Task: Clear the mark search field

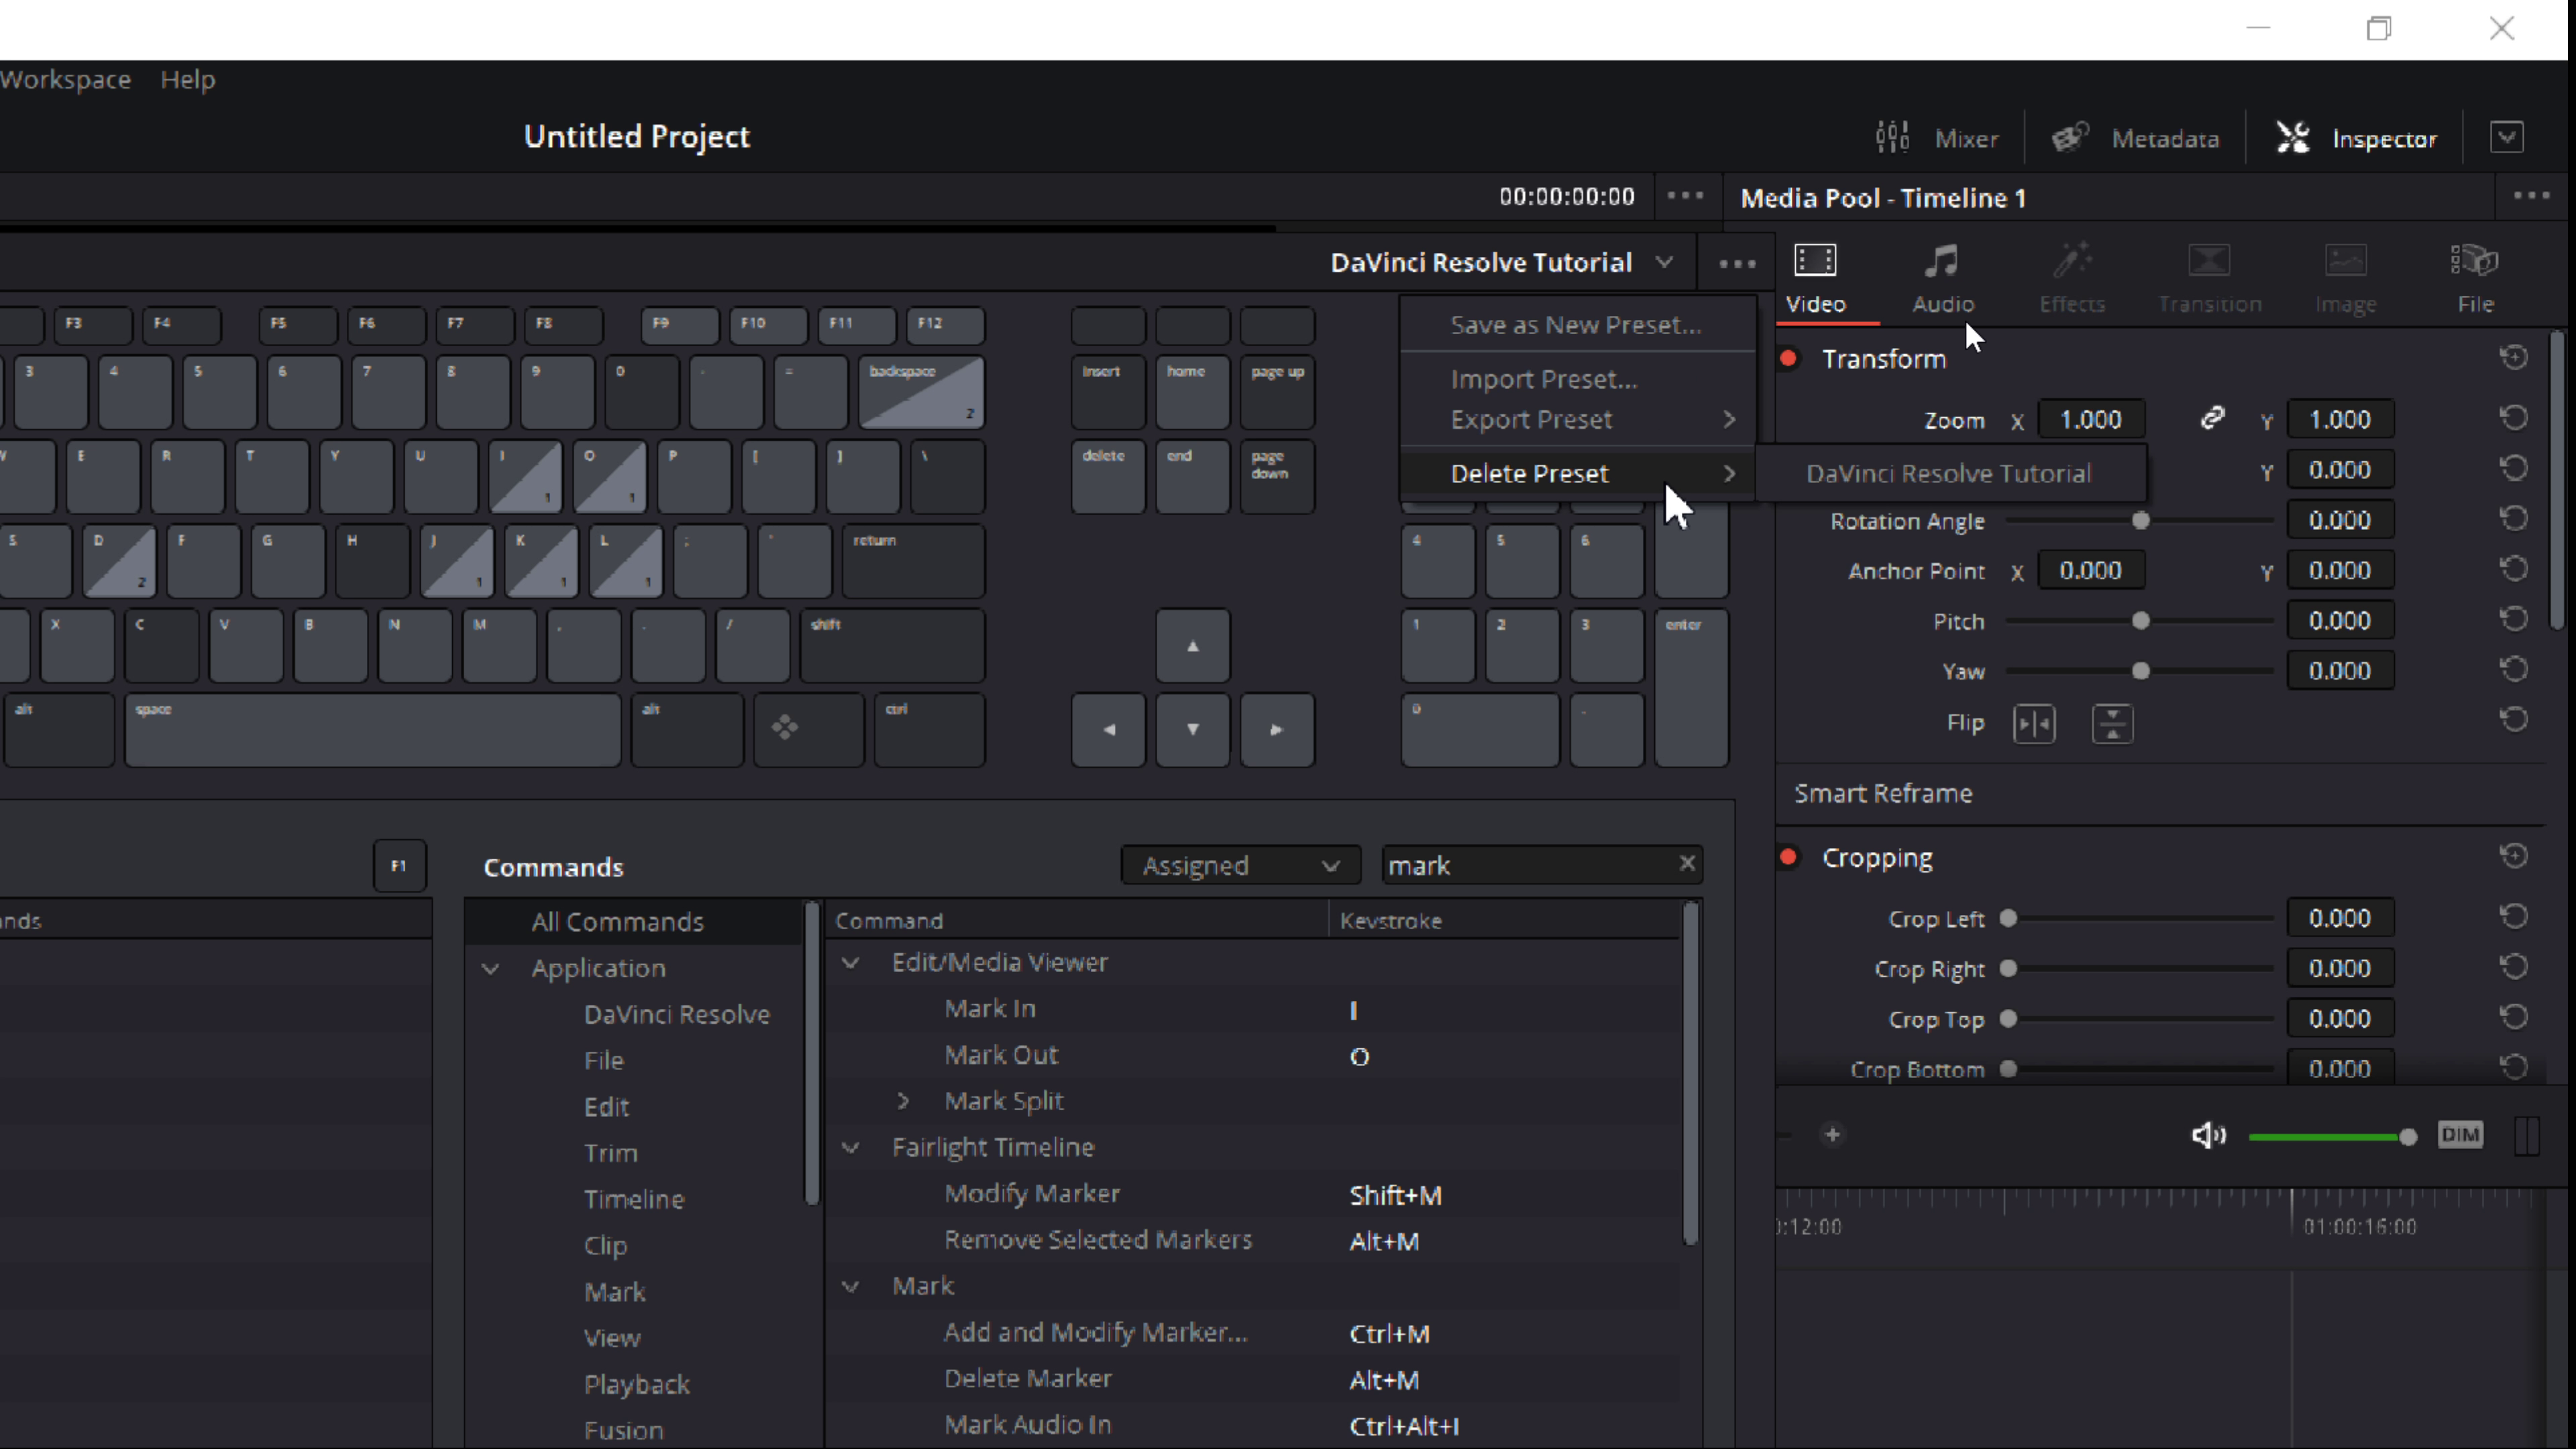Action: click(1687, 863)
